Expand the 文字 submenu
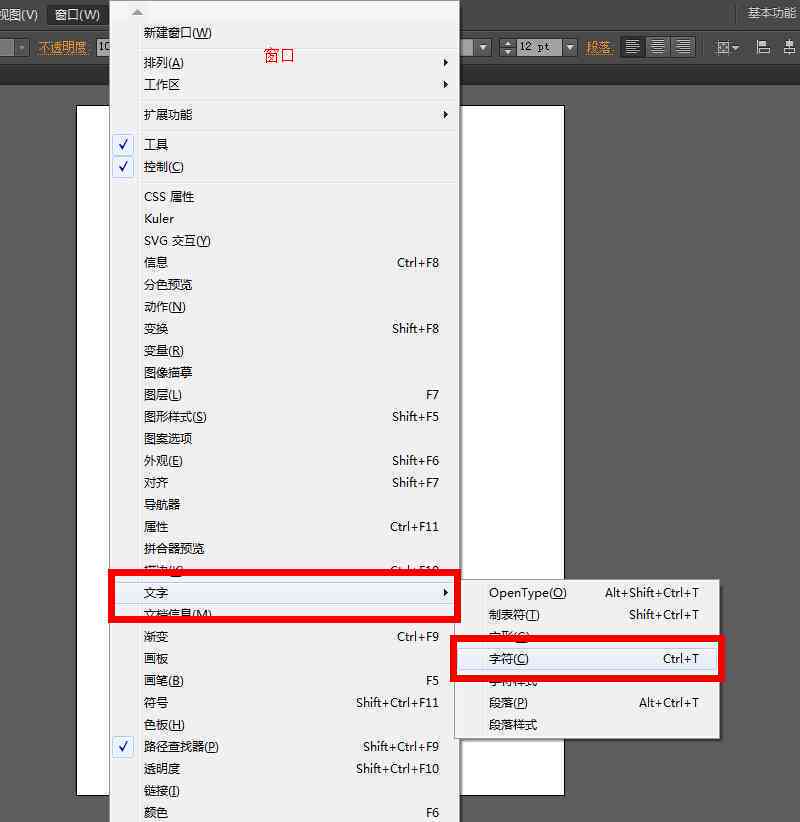The image size is (800, 822). [x=284, y=592]
